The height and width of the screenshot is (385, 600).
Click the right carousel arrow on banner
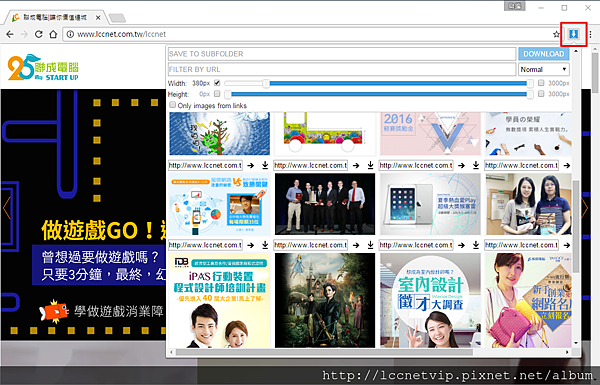click(585, 209)
